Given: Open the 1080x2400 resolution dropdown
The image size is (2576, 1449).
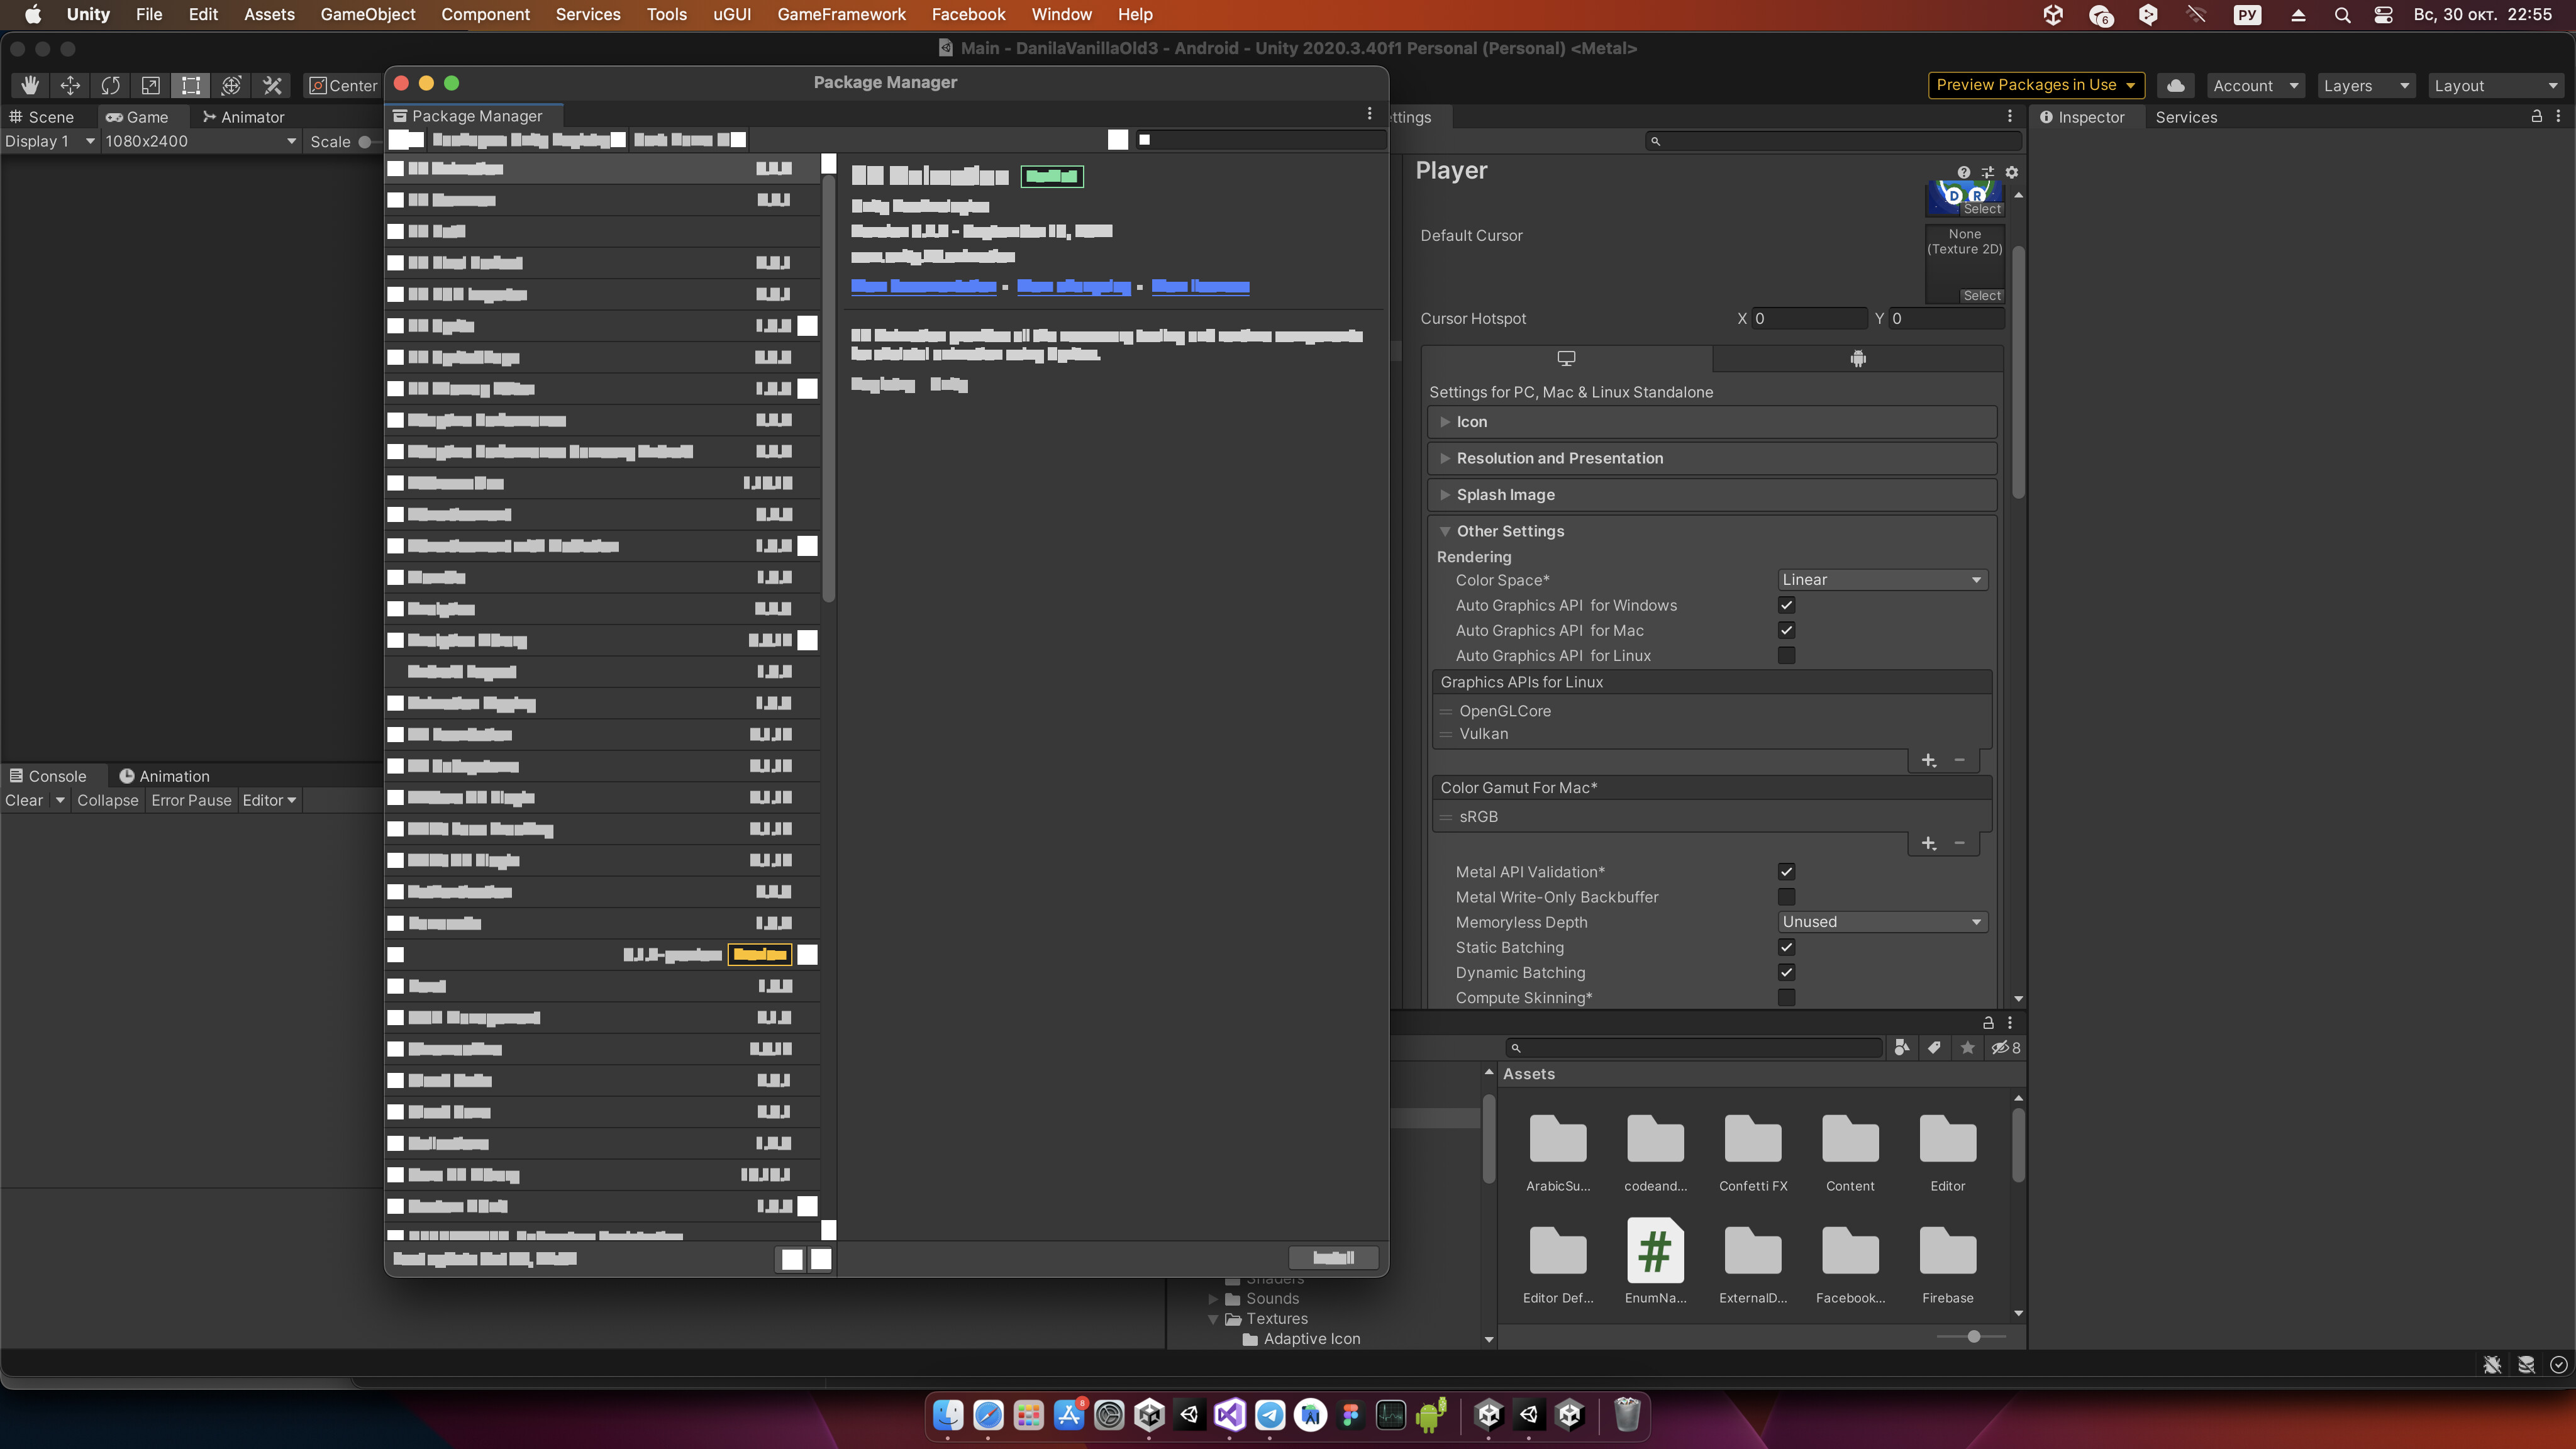Looking at the screenshot, I should pyautogui.click(x=200, y=142).
